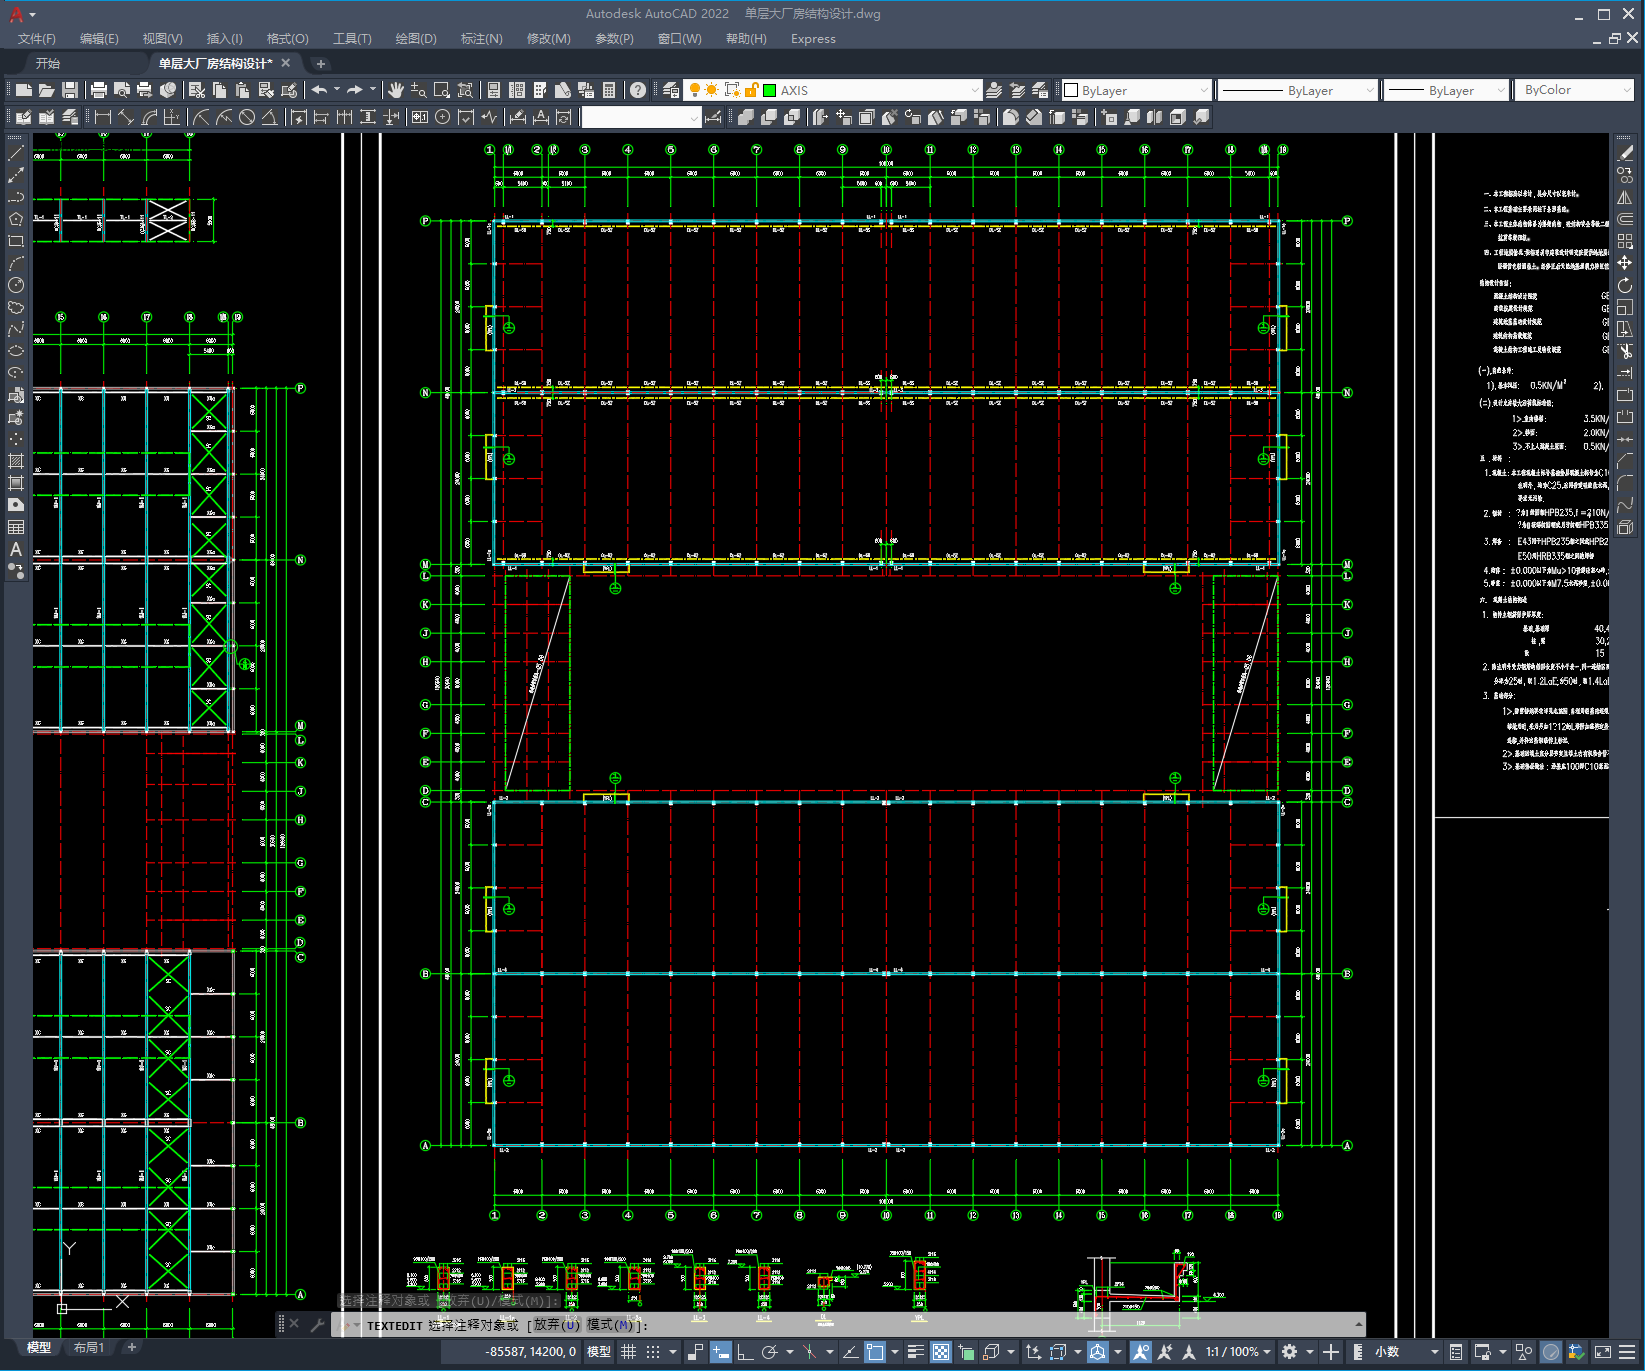1645x1371 pixels.
Task: Toggle lineweight display in status bar
Action: coord(916,1352)
